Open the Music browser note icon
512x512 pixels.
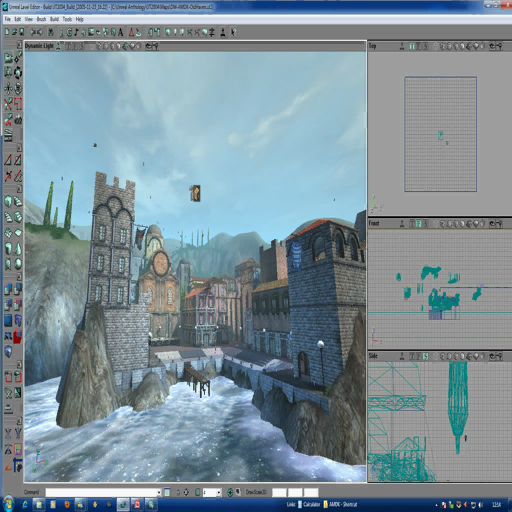click(76, 32)
